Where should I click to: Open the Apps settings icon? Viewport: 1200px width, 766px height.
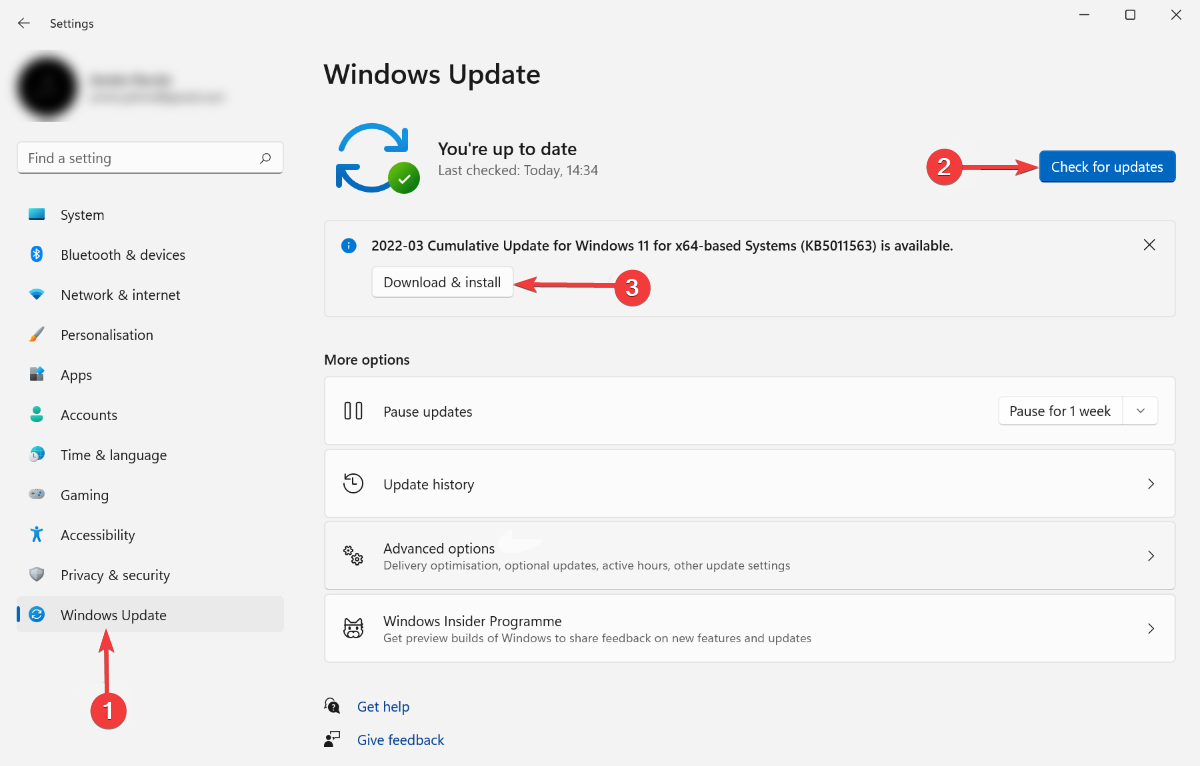38,374
